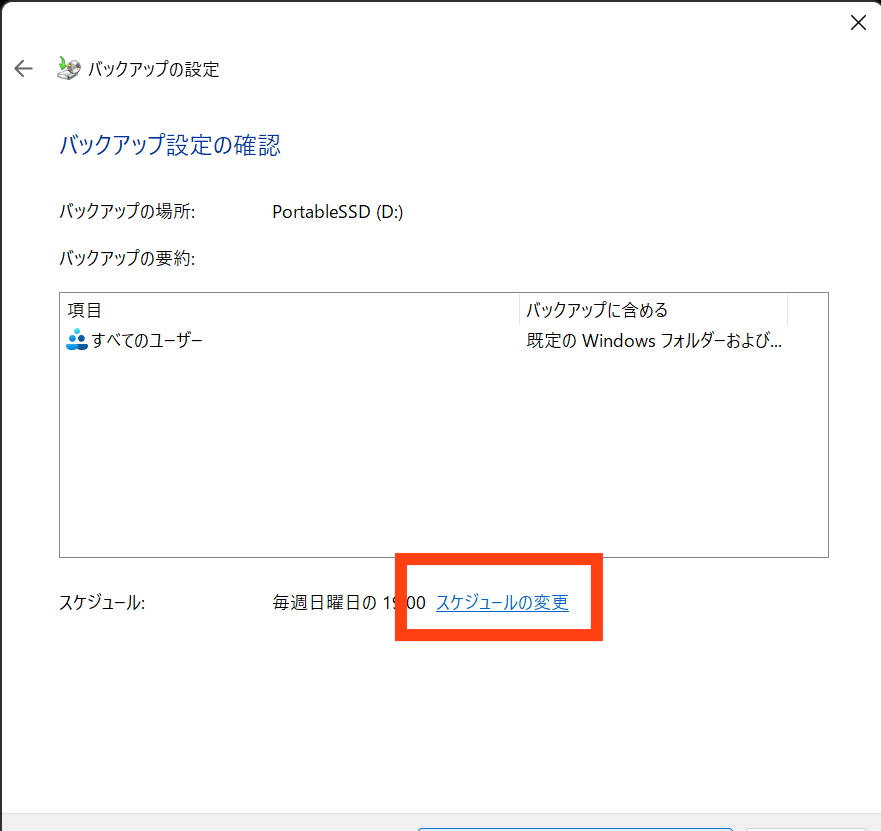Image resolution: width=881 pixels, height=831 pixels.
Task: Click the back arrow in the wizard header
Action: 23,69
